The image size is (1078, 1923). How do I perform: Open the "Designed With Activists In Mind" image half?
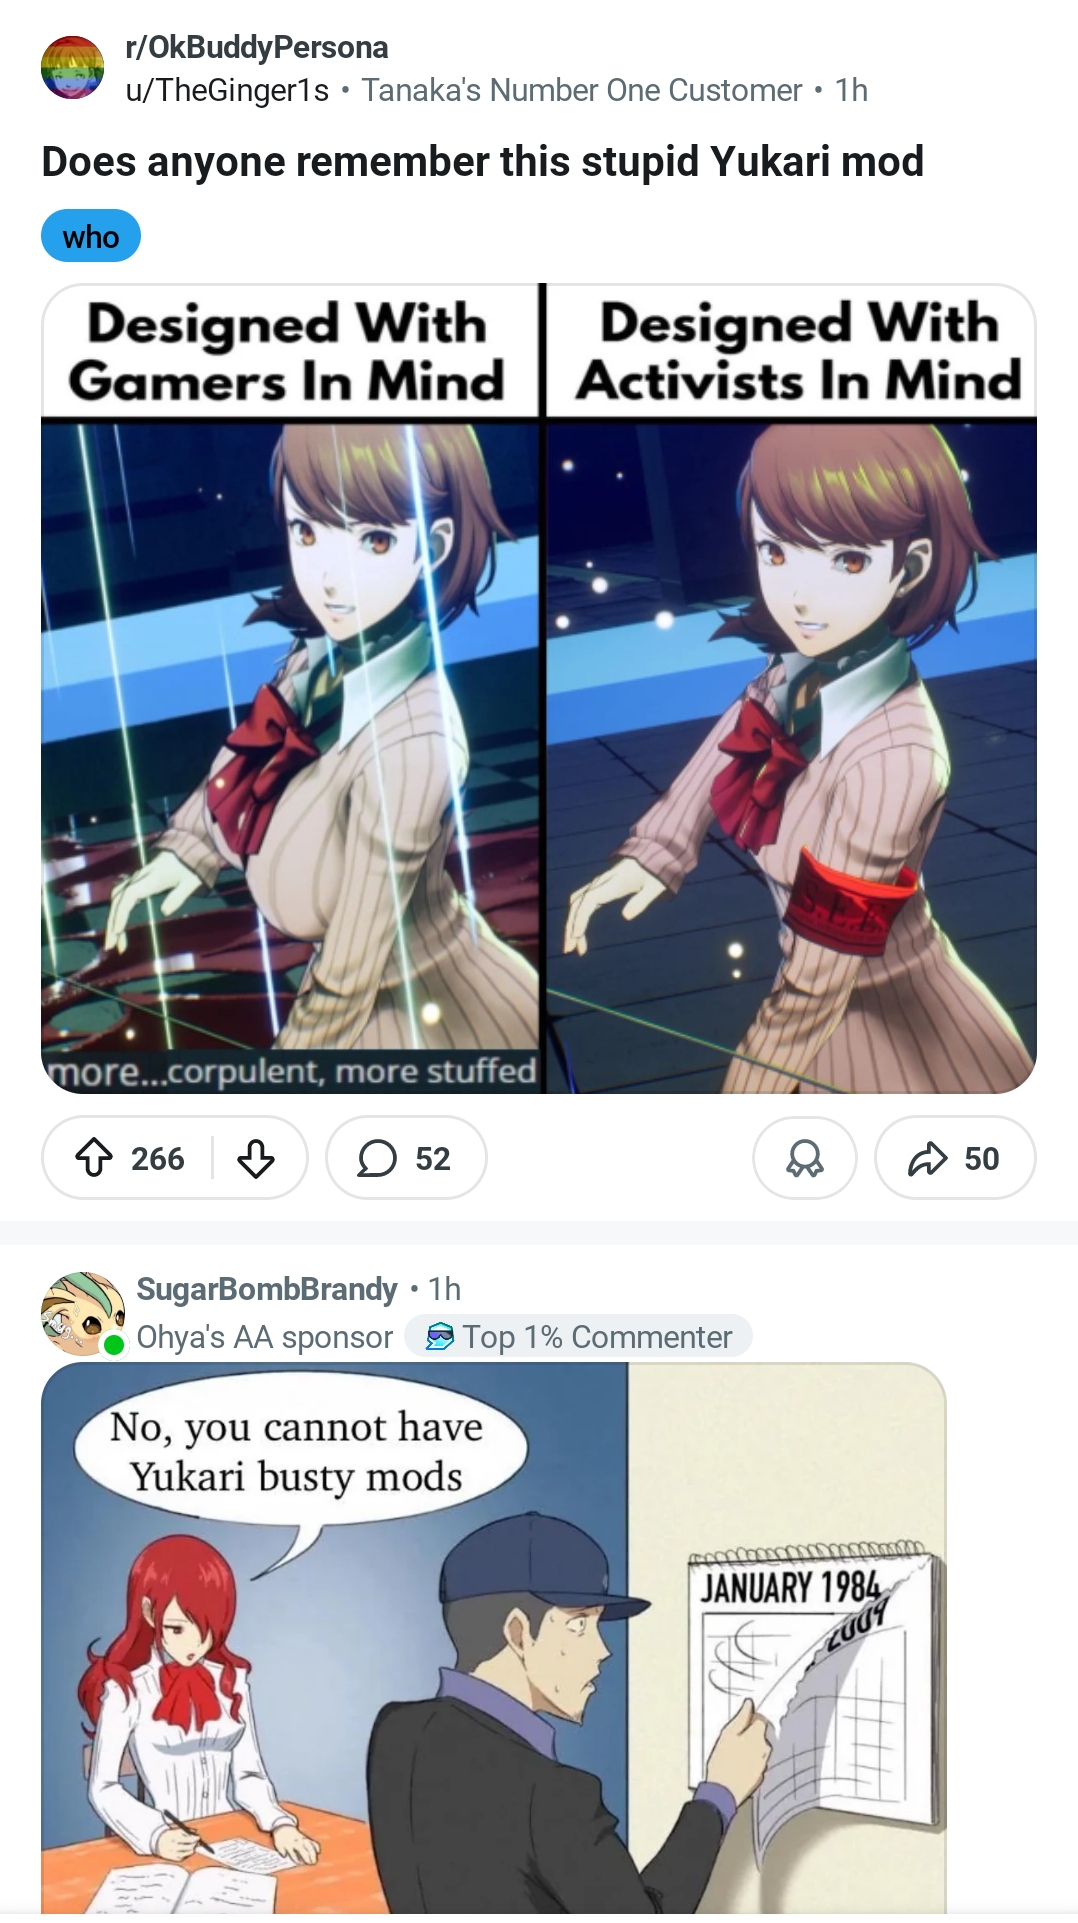(x=791, y=688)
